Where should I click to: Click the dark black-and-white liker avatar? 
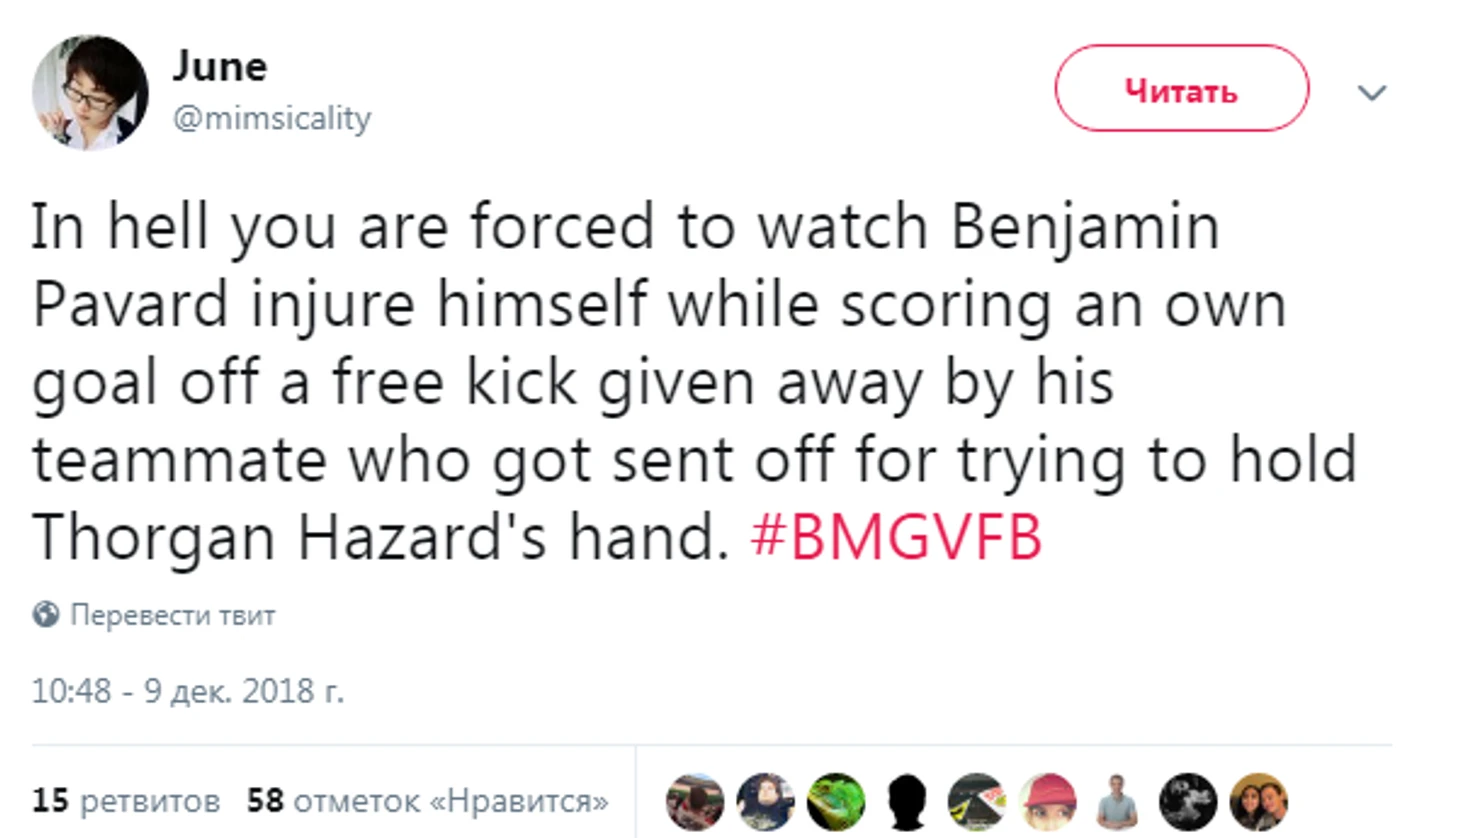click(x=1188, y=801)
